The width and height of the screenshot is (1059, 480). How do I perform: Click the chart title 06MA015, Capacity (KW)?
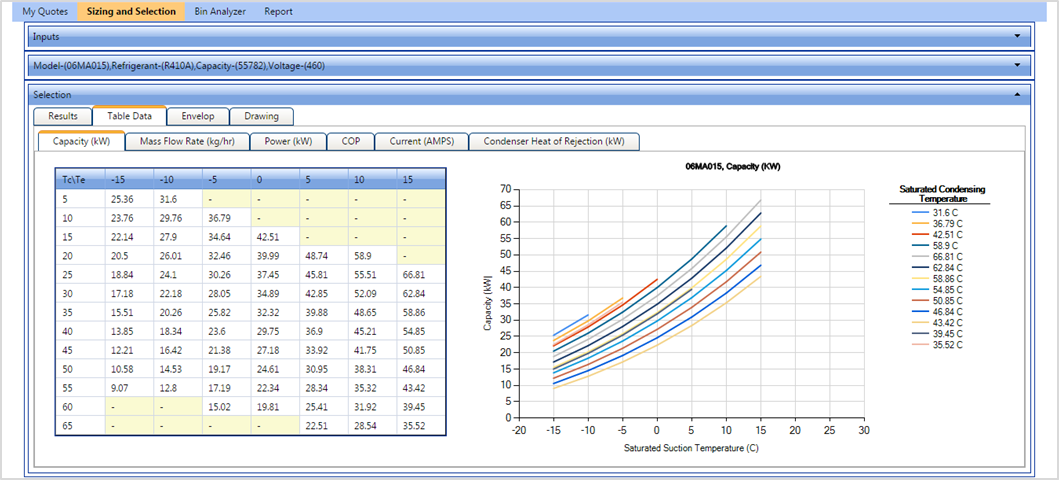pos(732,165)
